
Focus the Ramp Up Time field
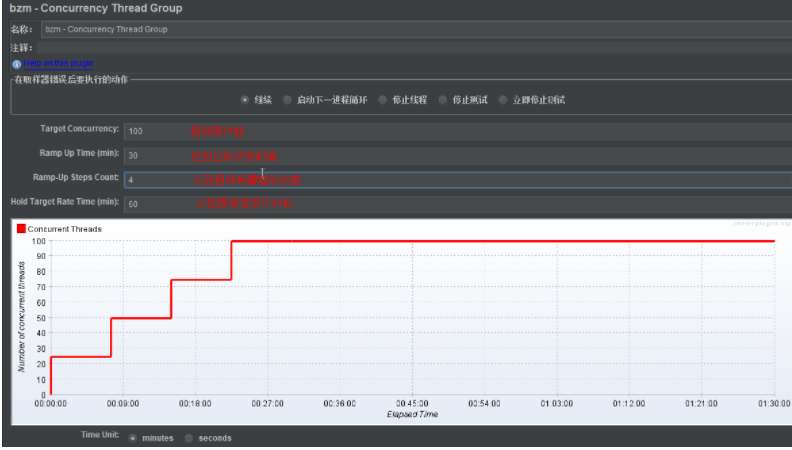[x=458, y=156]
